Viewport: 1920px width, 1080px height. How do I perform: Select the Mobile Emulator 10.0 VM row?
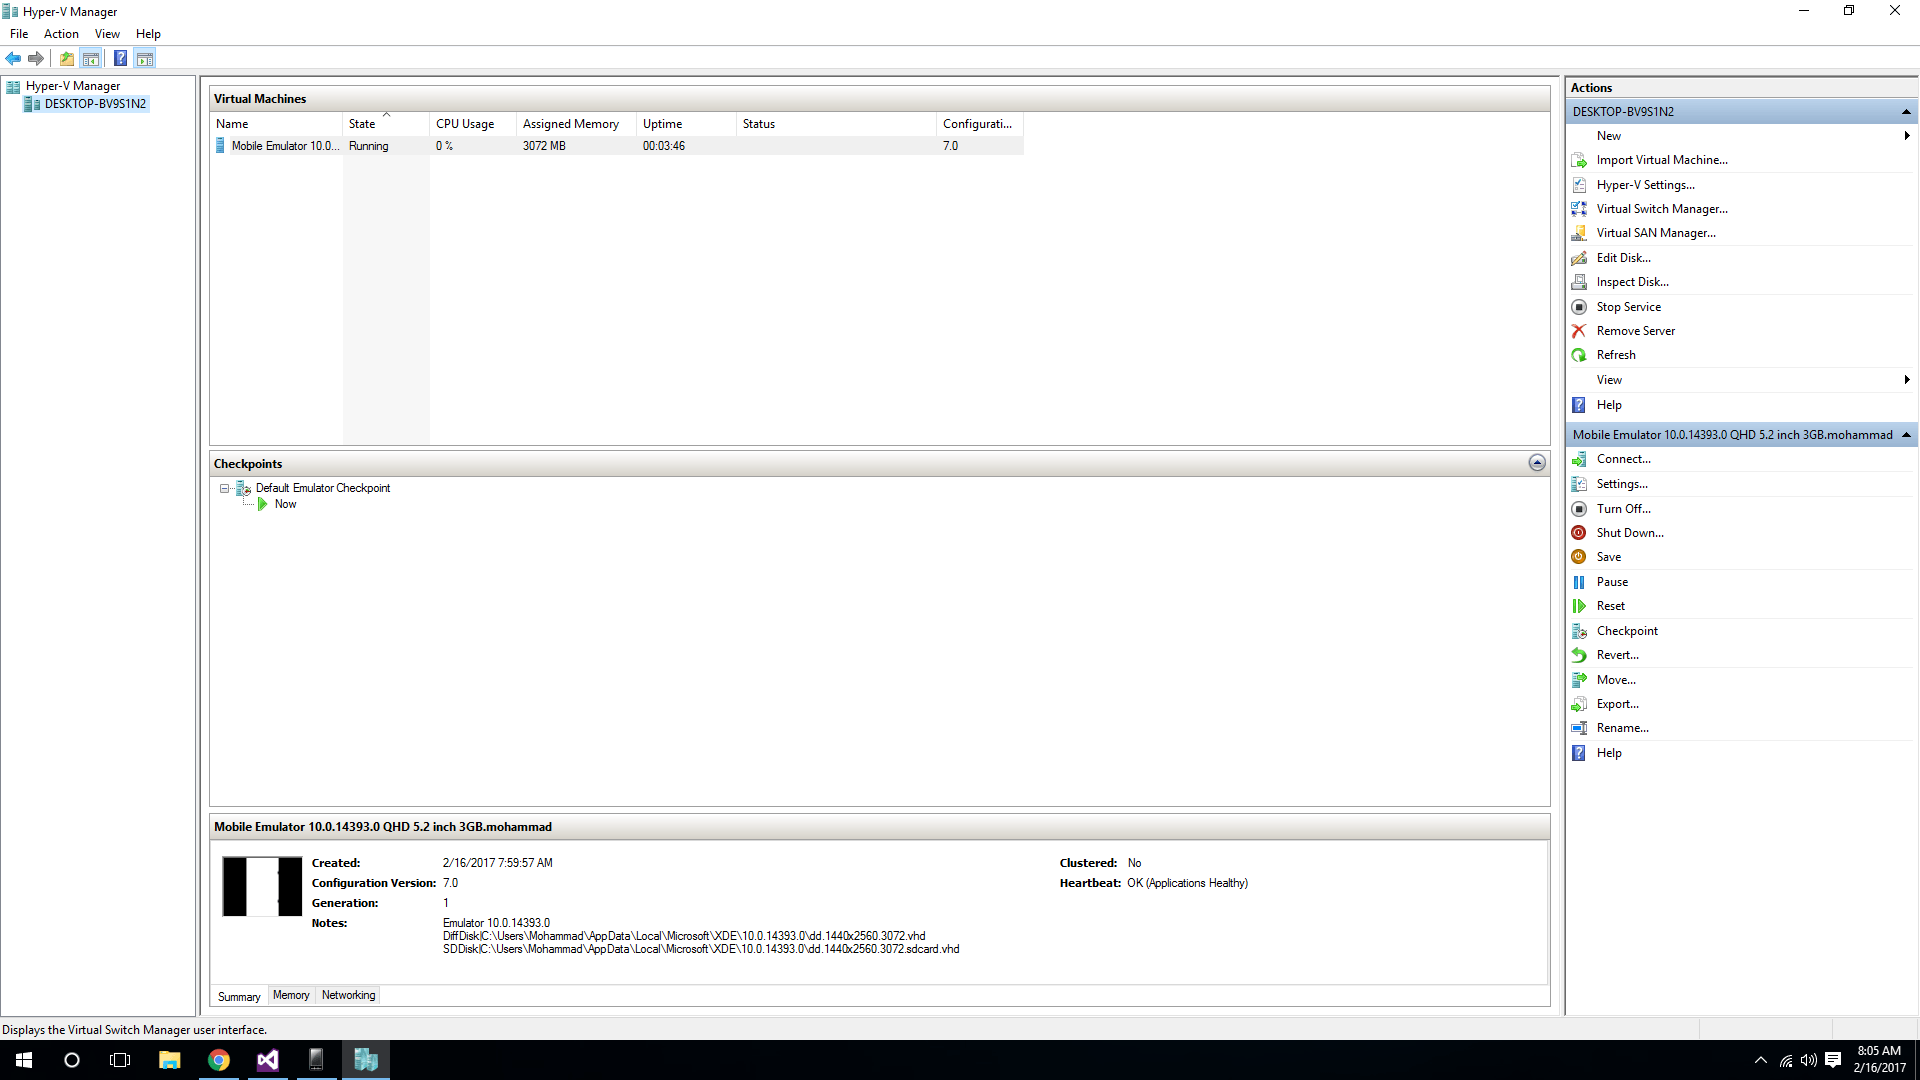click(x=617, y=146)
